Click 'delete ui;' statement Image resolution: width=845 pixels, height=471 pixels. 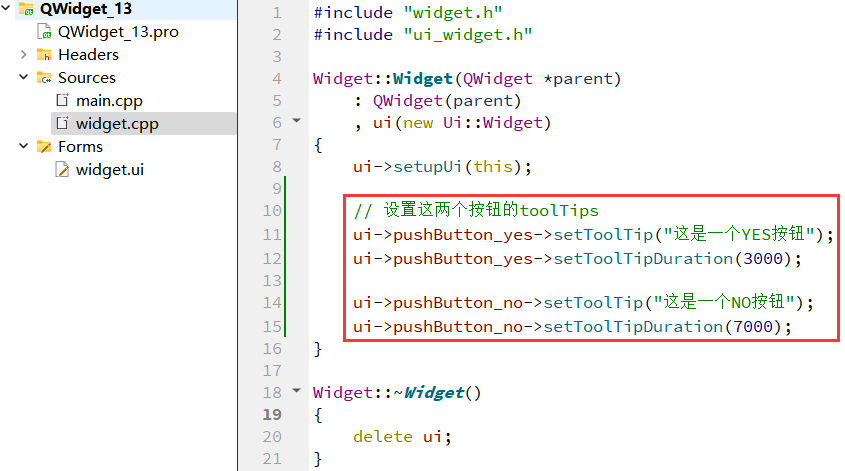402,437
